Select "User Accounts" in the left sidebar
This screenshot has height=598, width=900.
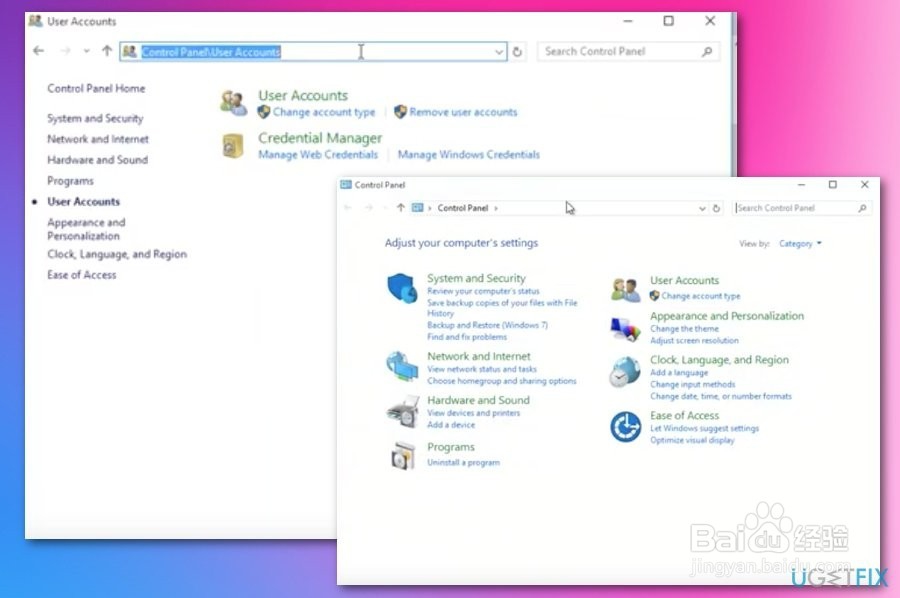tap(83, 202)
